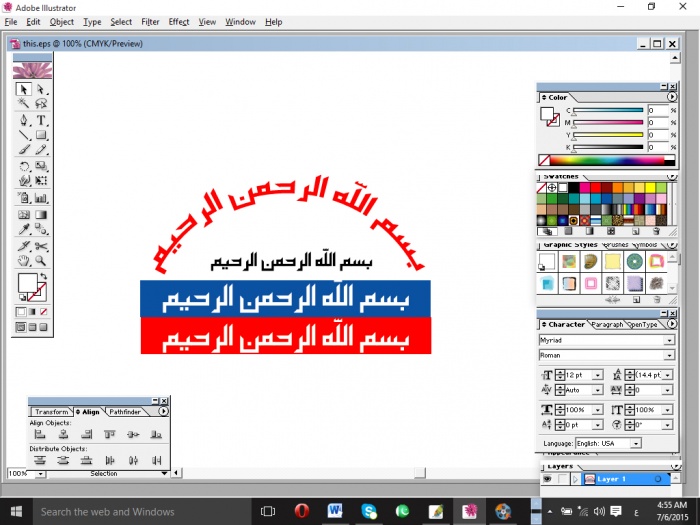
Task: Open the Object menu
Action: click(x=62, y=22)
